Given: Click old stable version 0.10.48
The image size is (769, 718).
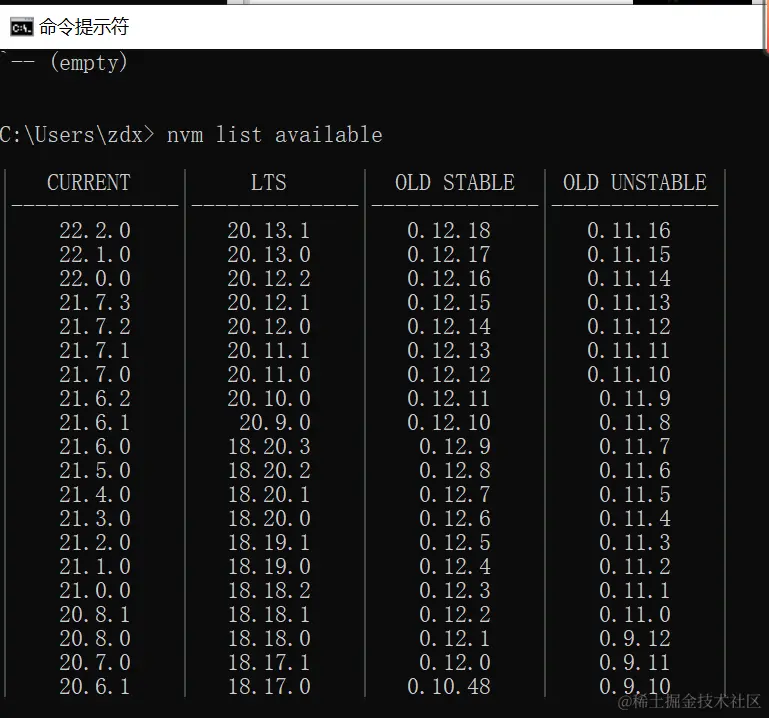Looking at the screenshot, I should point(449,687).
